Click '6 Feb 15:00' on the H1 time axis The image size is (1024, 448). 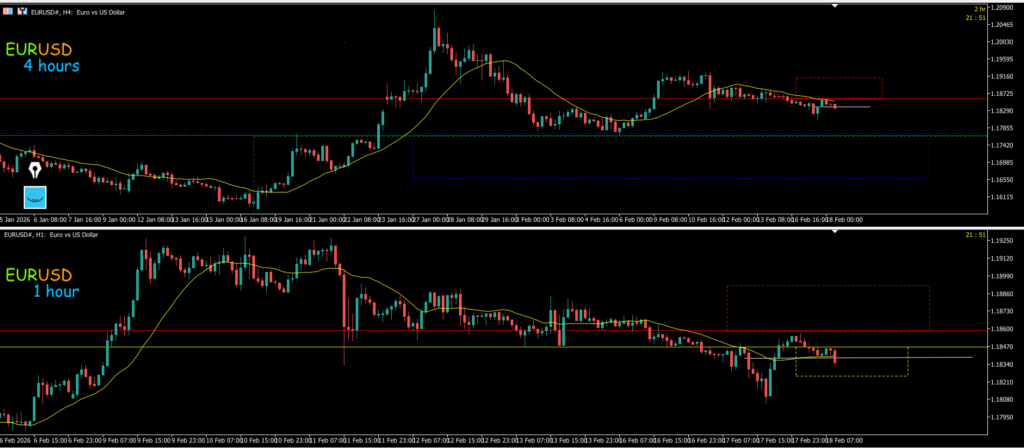[50, 440]
